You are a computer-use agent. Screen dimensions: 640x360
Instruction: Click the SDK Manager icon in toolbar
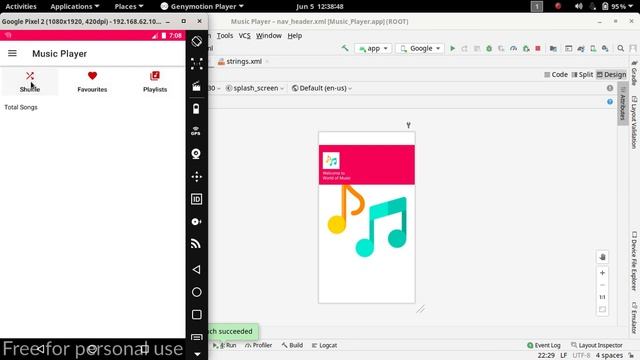coord(605,48)
